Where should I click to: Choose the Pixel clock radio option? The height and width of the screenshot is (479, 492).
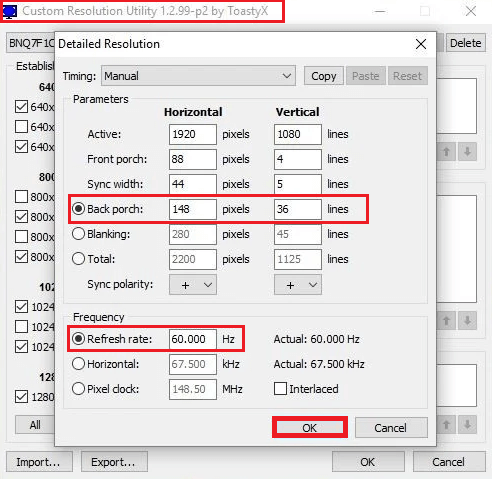[x=78, y=389]
